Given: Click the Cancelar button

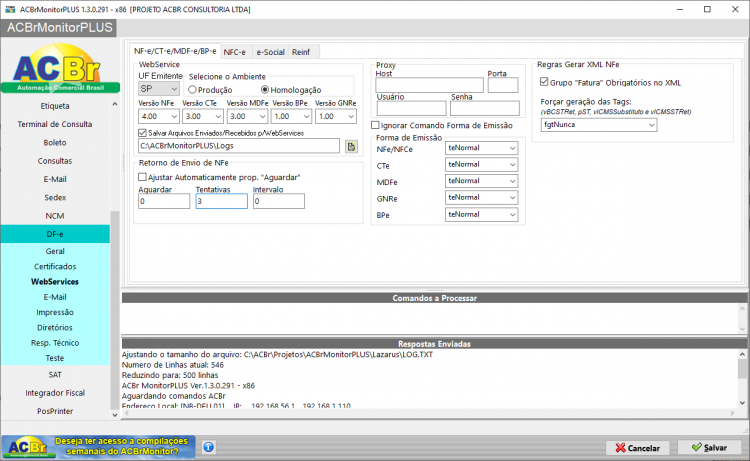Looking at the screenshot, I should click(x=638, y=448).
